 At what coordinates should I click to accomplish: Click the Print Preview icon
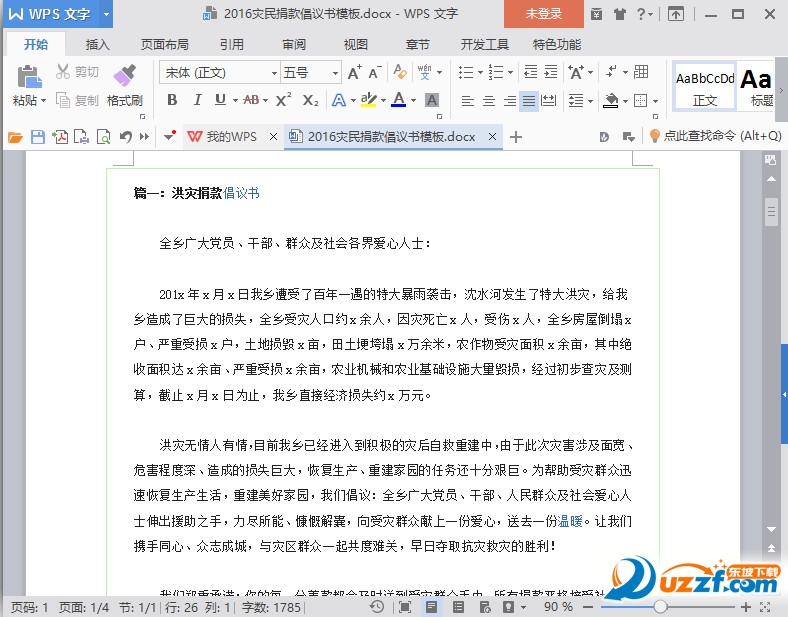104,137
